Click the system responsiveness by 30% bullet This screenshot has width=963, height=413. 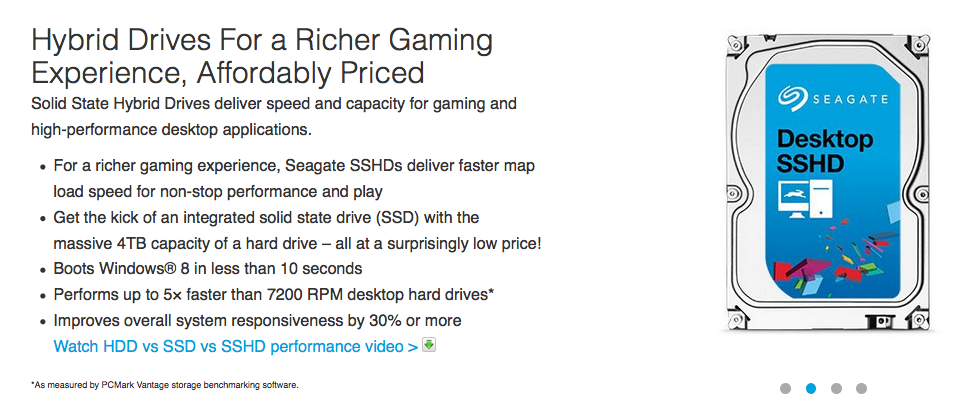[x=257, y=320]
